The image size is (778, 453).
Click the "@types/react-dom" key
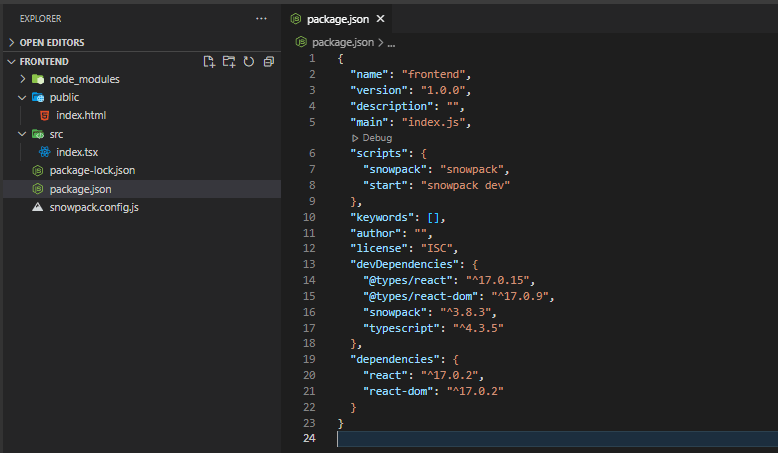click(x=420, y=296)
